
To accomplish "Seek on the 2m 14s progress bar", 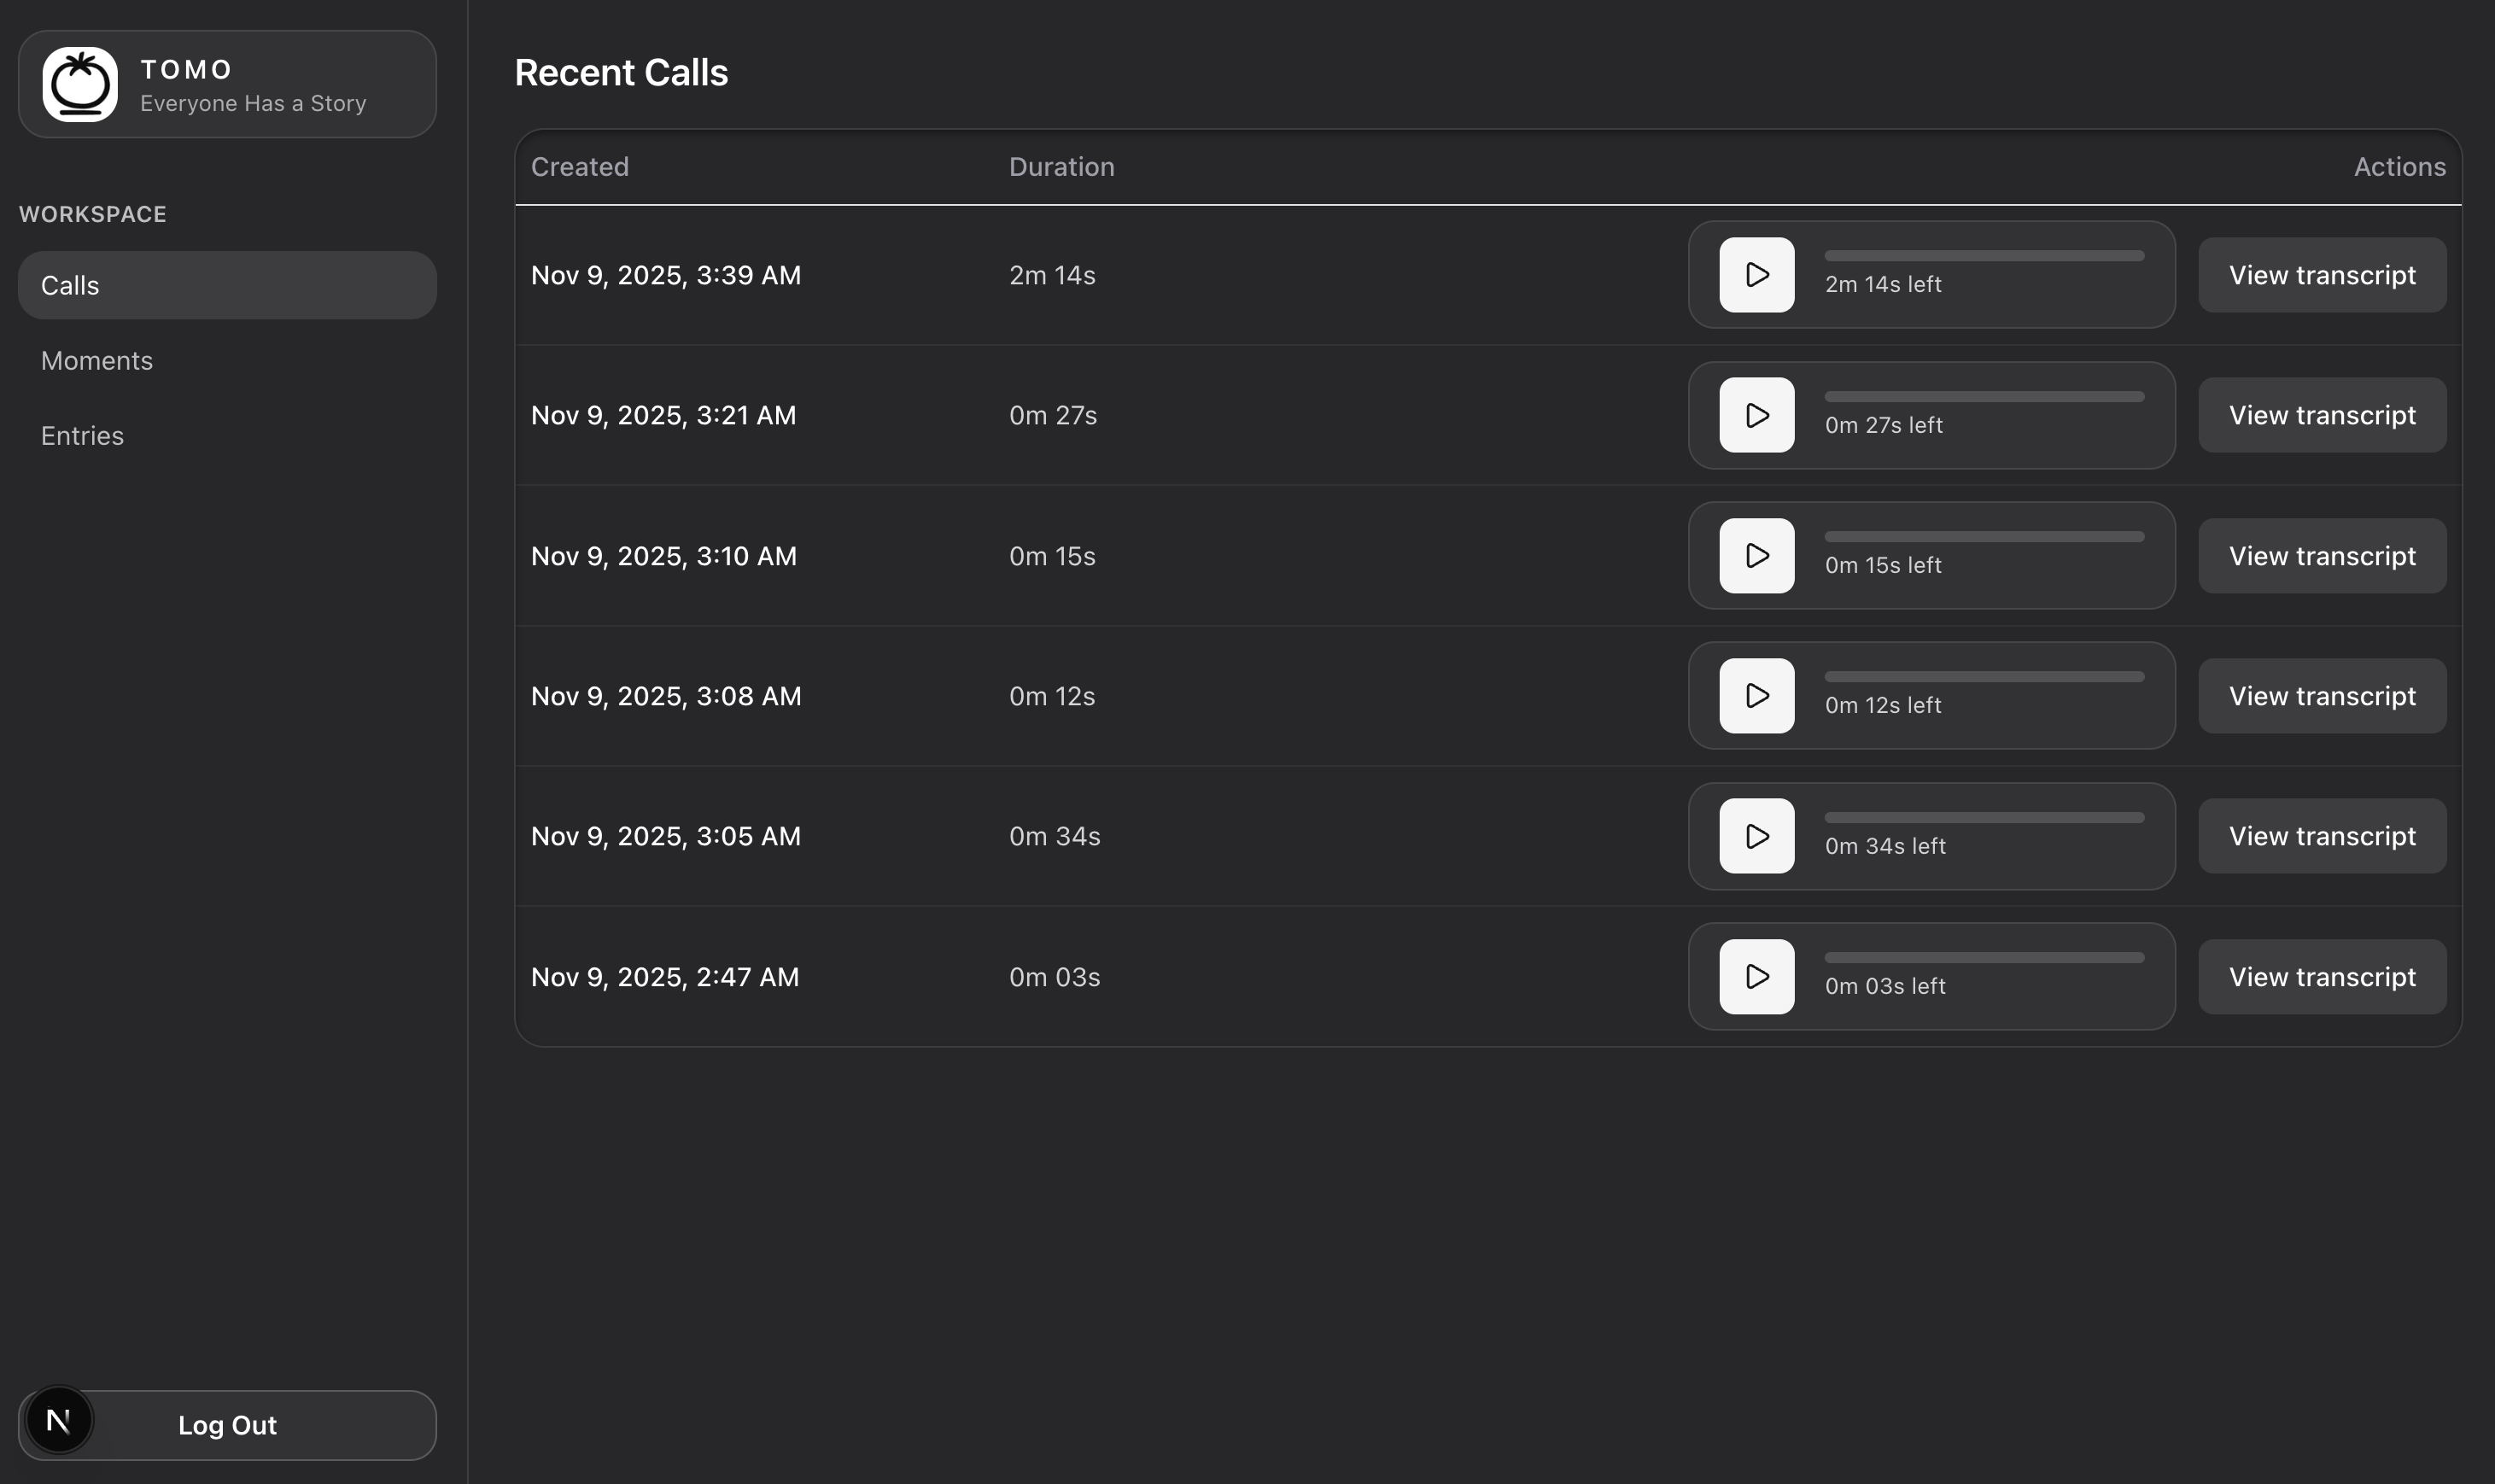I will (x=1983, y=256).
